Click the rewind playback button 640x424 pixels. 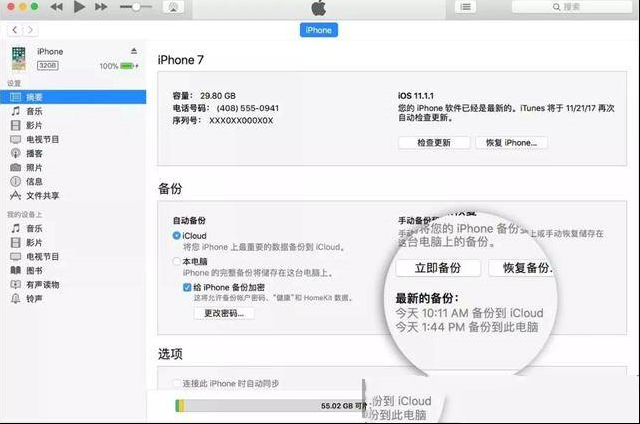click(x=56, y=7)
